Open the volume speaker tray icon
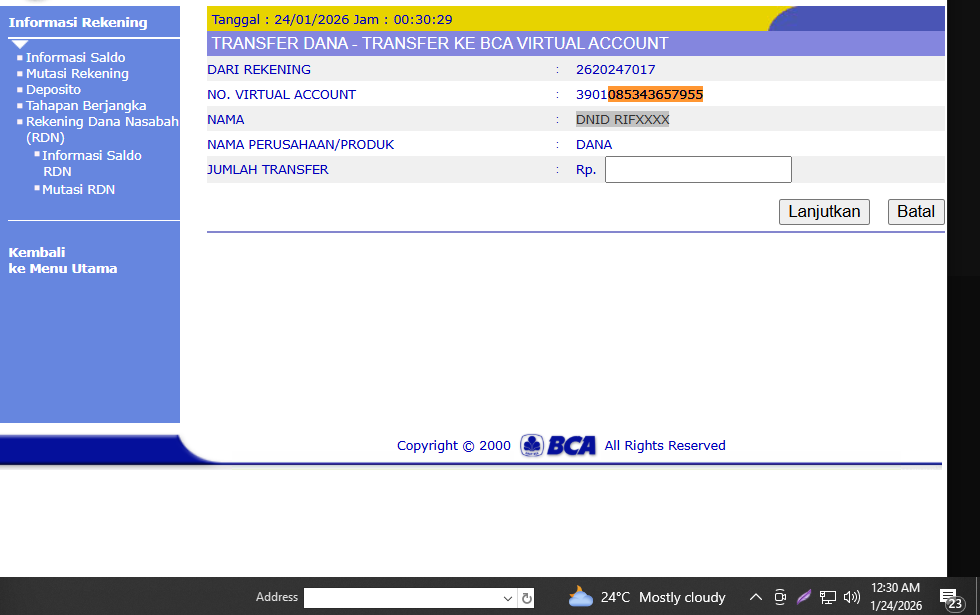 [851, 598]
